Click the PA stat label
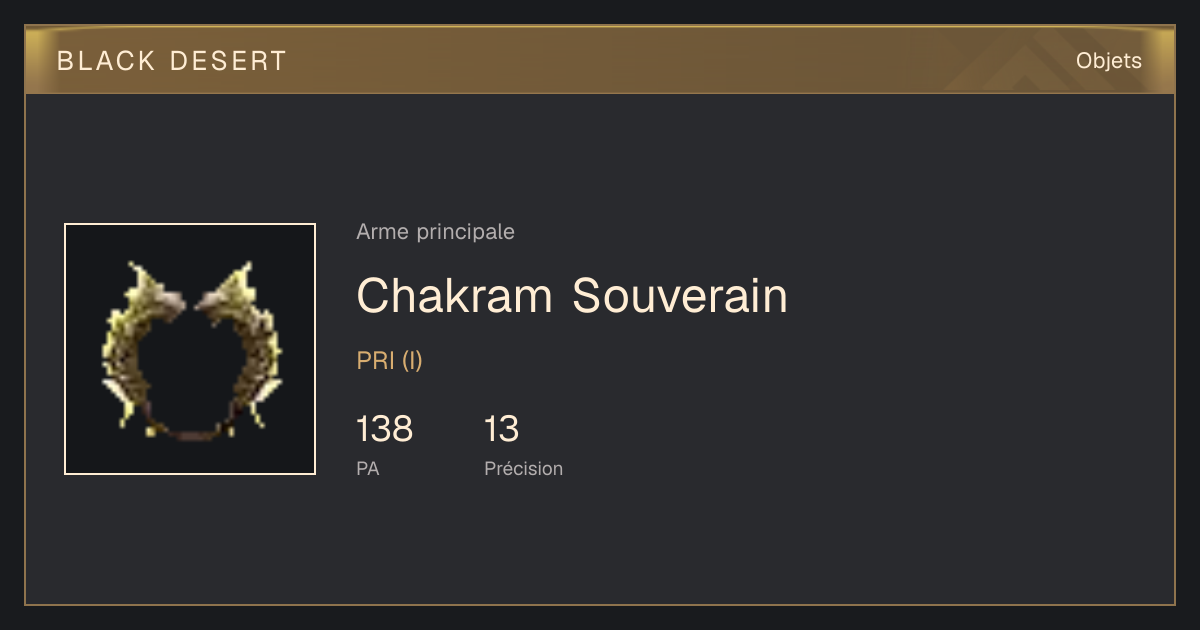 [x=368, y=468]
